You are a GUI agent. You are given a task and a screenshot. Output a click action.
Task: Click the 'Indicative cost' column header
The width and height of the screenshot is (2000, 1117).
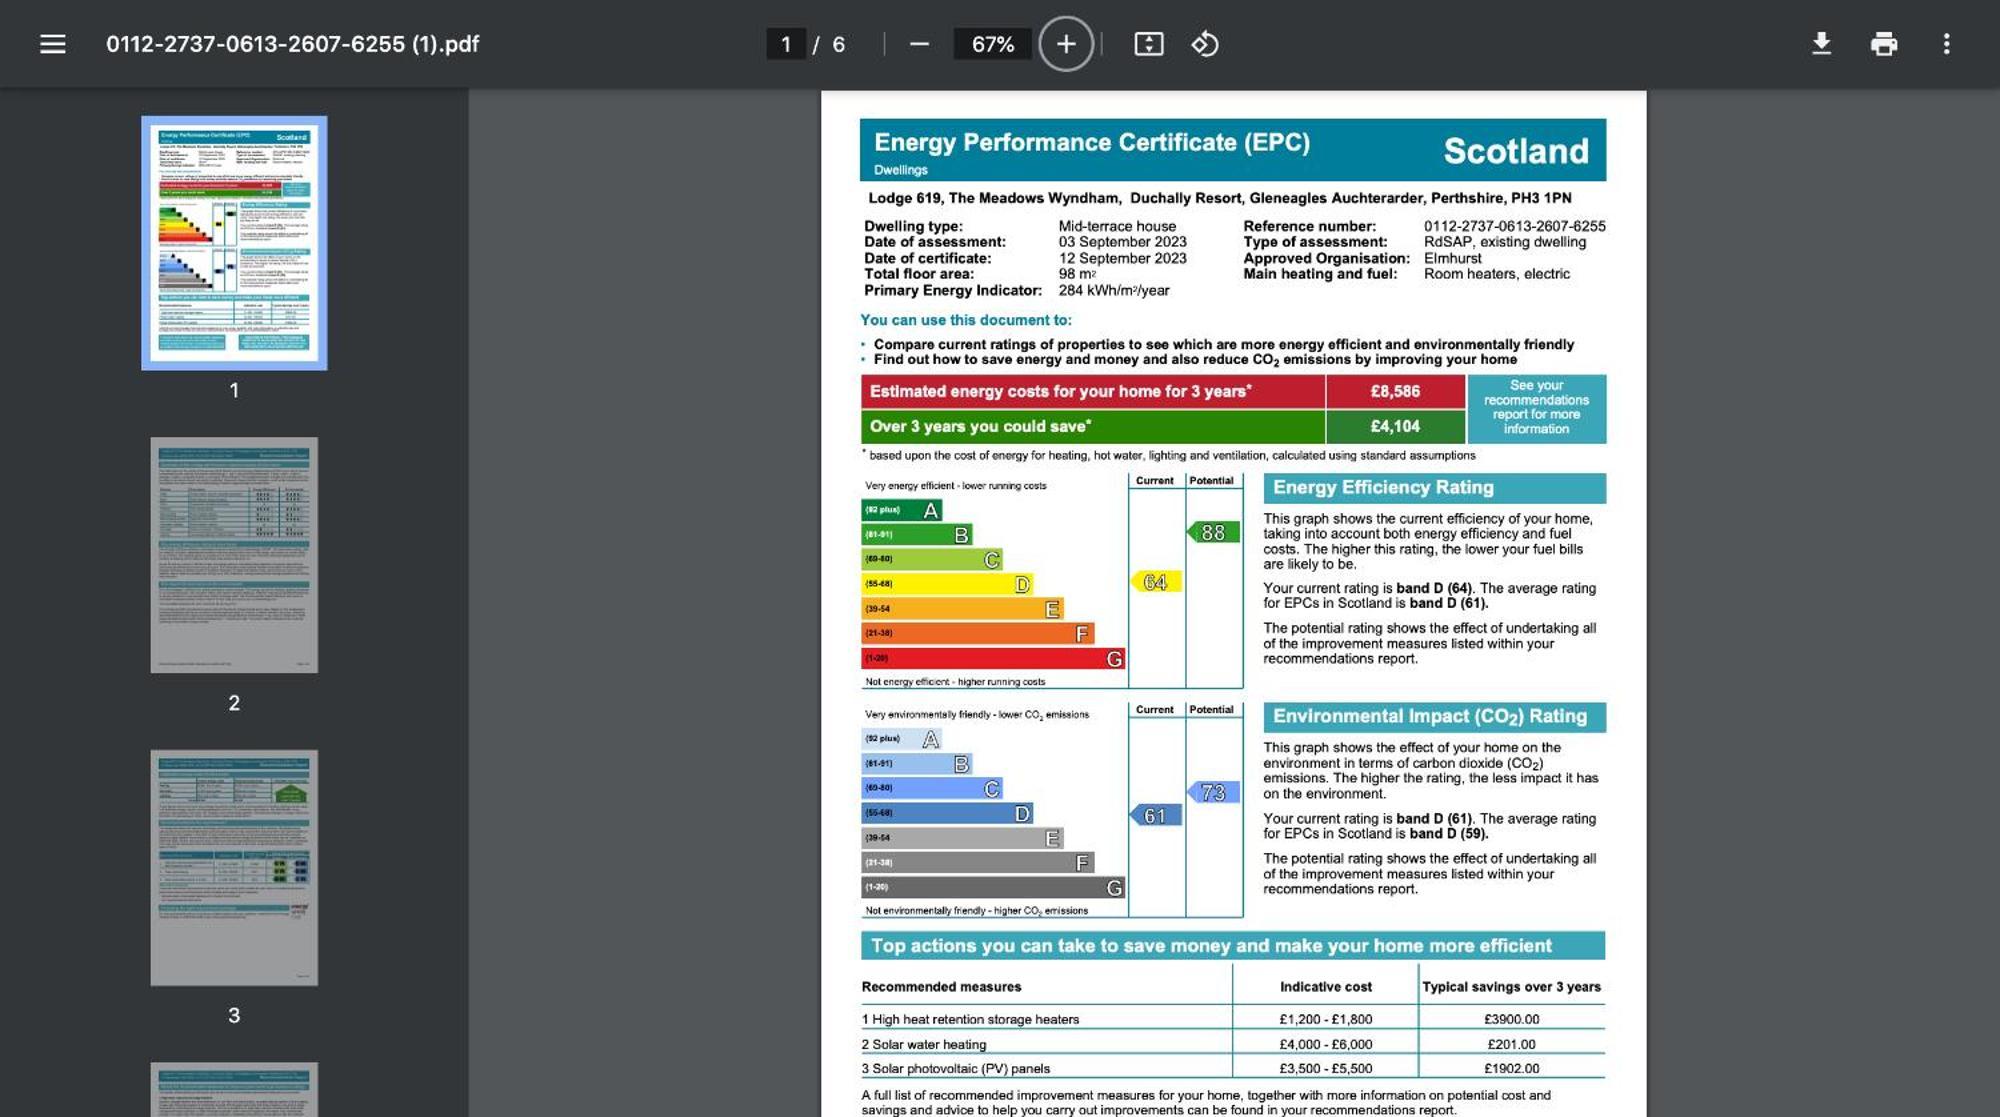click(x=1326, y=987)
